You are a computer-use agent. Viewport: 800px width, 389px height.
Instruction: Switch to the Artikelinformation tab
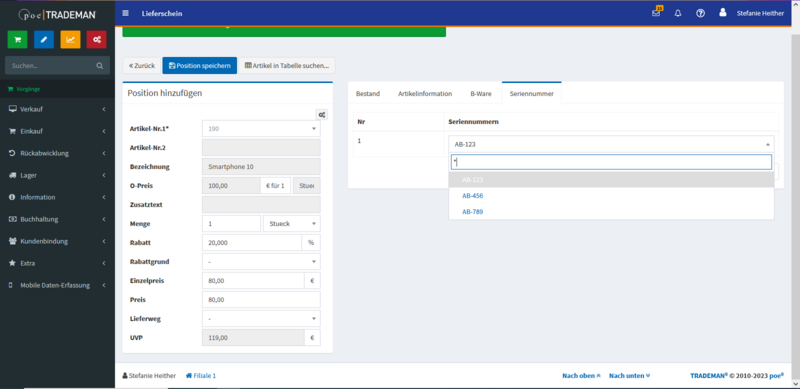coord(425,94)
